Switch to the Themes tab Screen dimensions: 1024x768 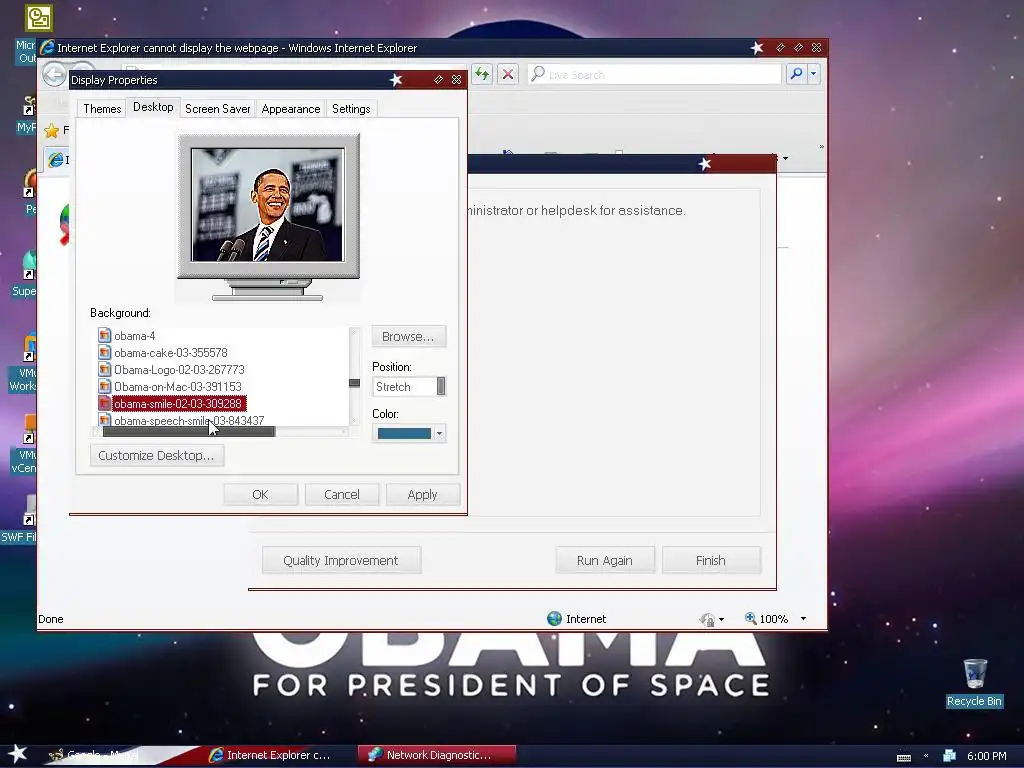pyautogui.click(x=102, y=108)
